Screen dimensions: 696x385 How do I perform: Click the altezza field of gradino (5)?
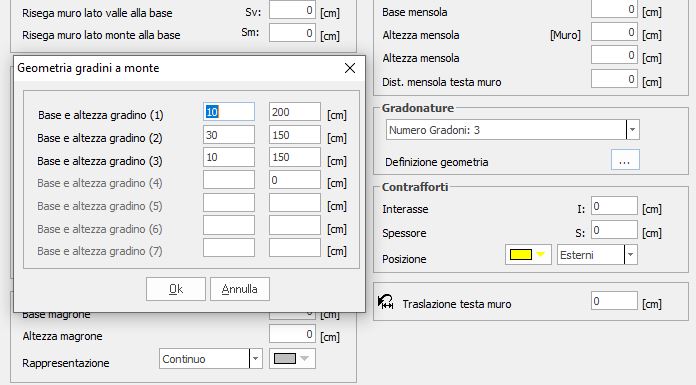pos(295,202)
